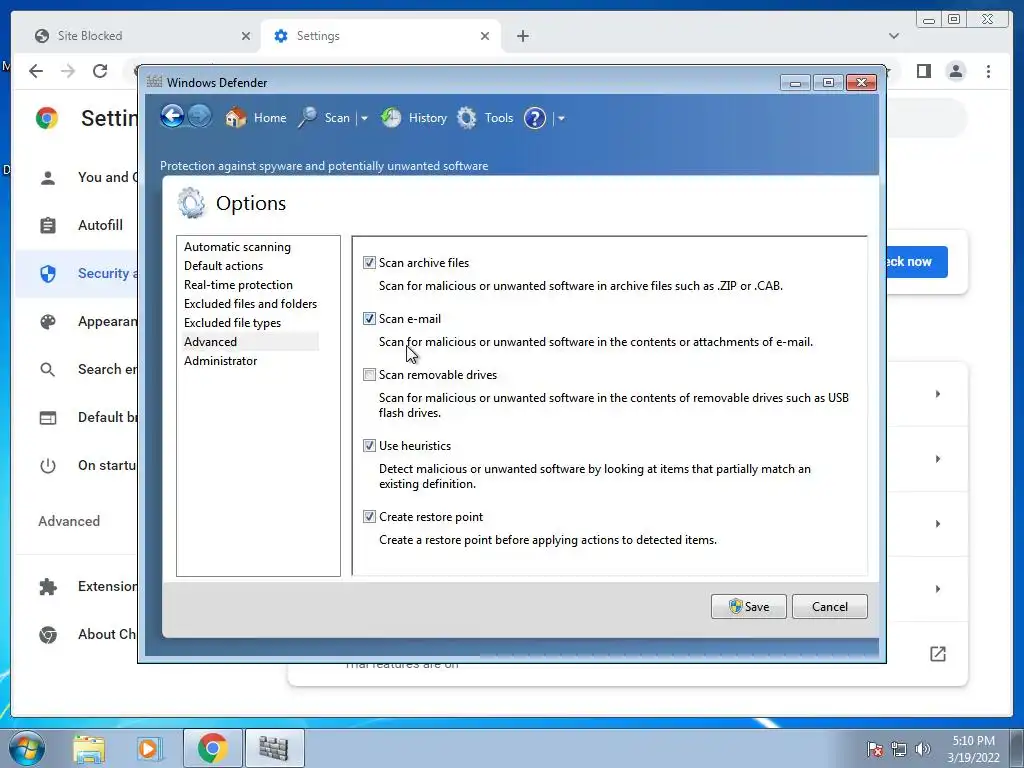Expand the Help options dropdown arrow
The height and width of the screenshot is (768, 1024).
pyautogui.click(x=561, y=118)
